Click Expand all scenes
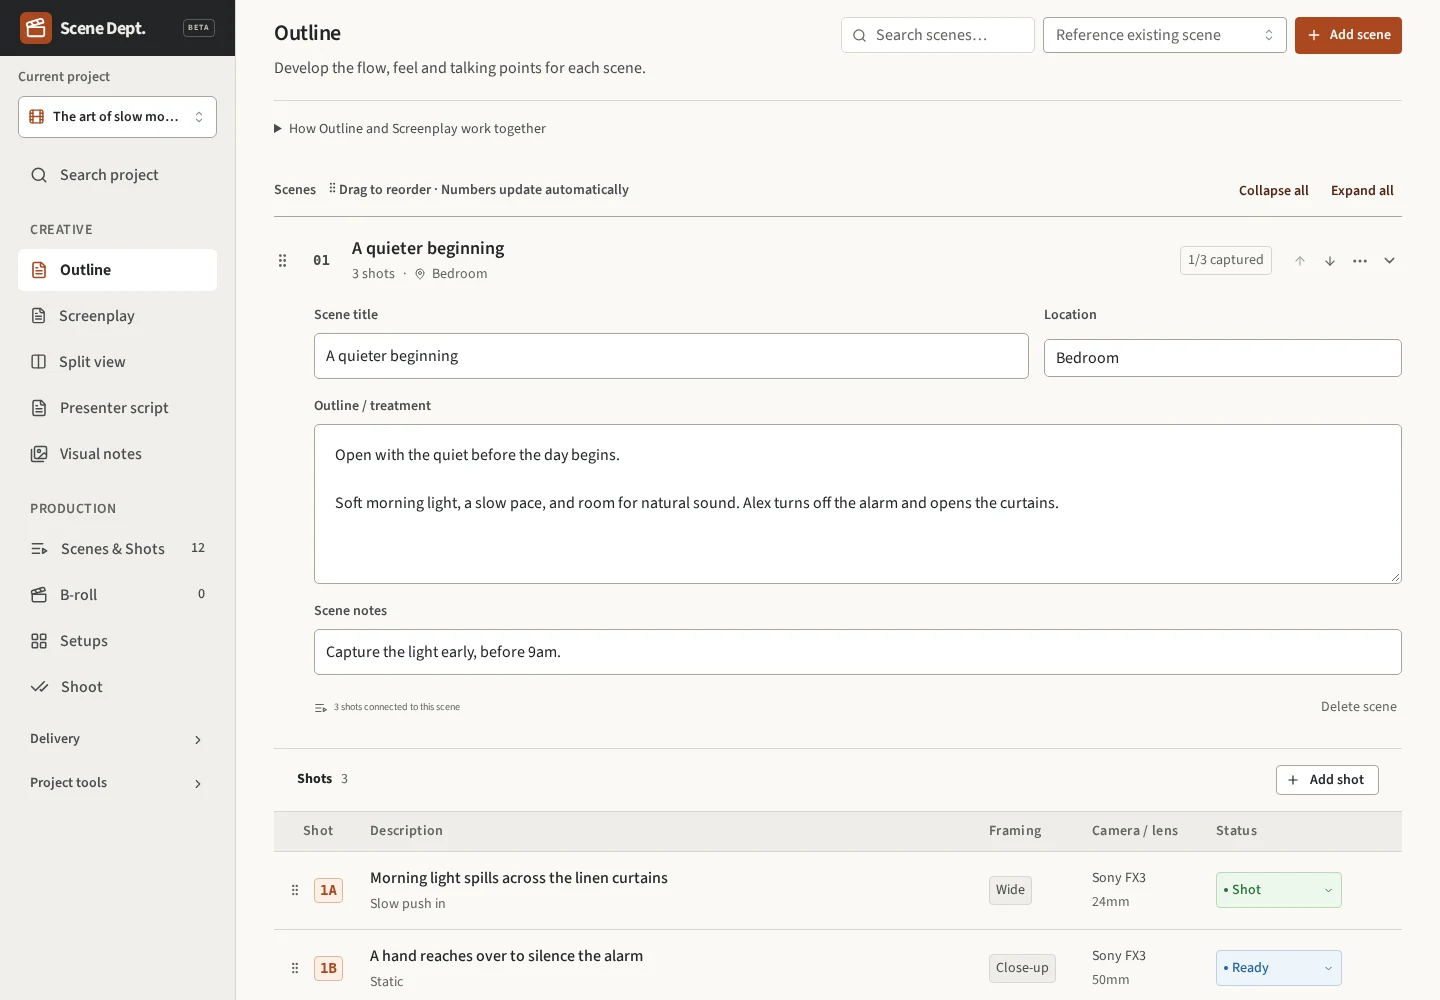1440x1000 pixels. pos(1362,191)
